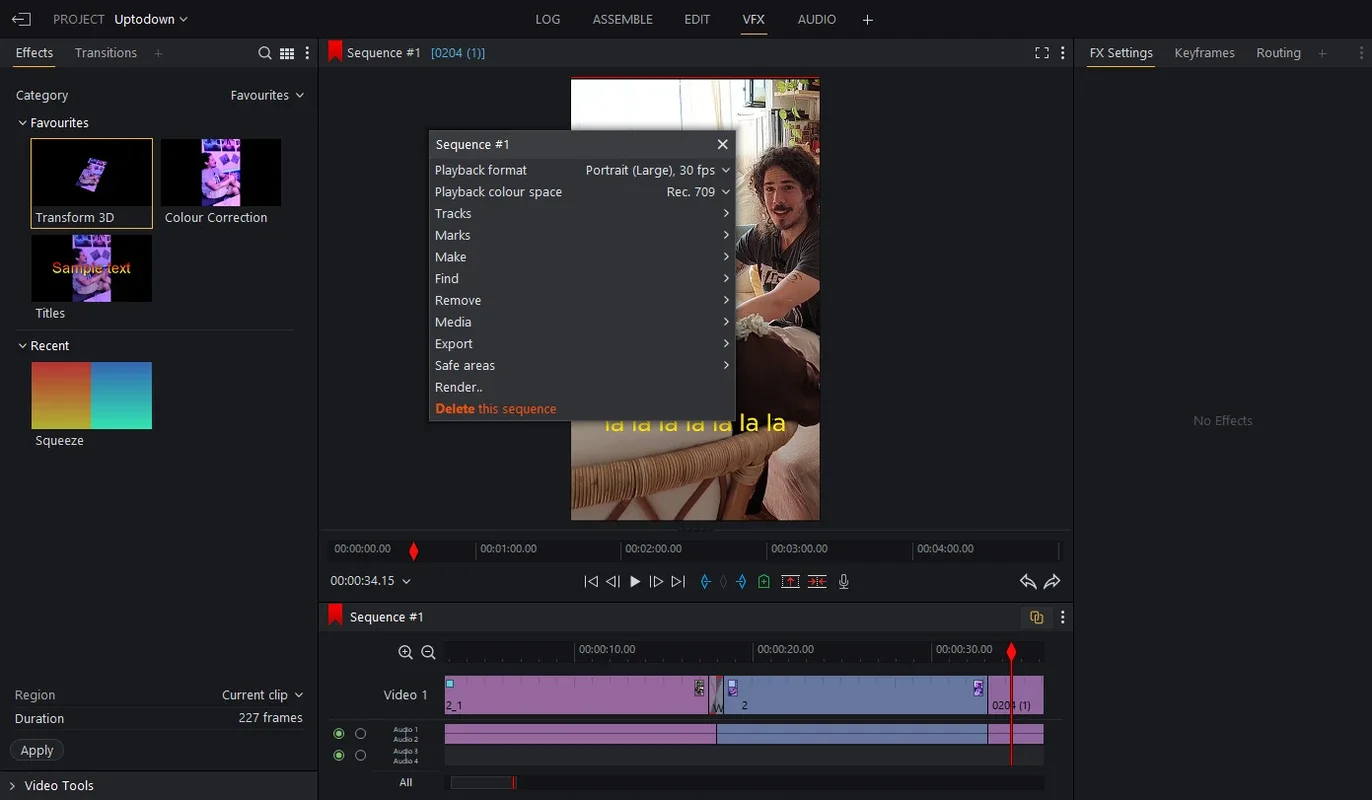This screenshot has width=1372, height=800.
Task: Open timeline panel three-dot menu
Action: click(x=1062, y=617)
